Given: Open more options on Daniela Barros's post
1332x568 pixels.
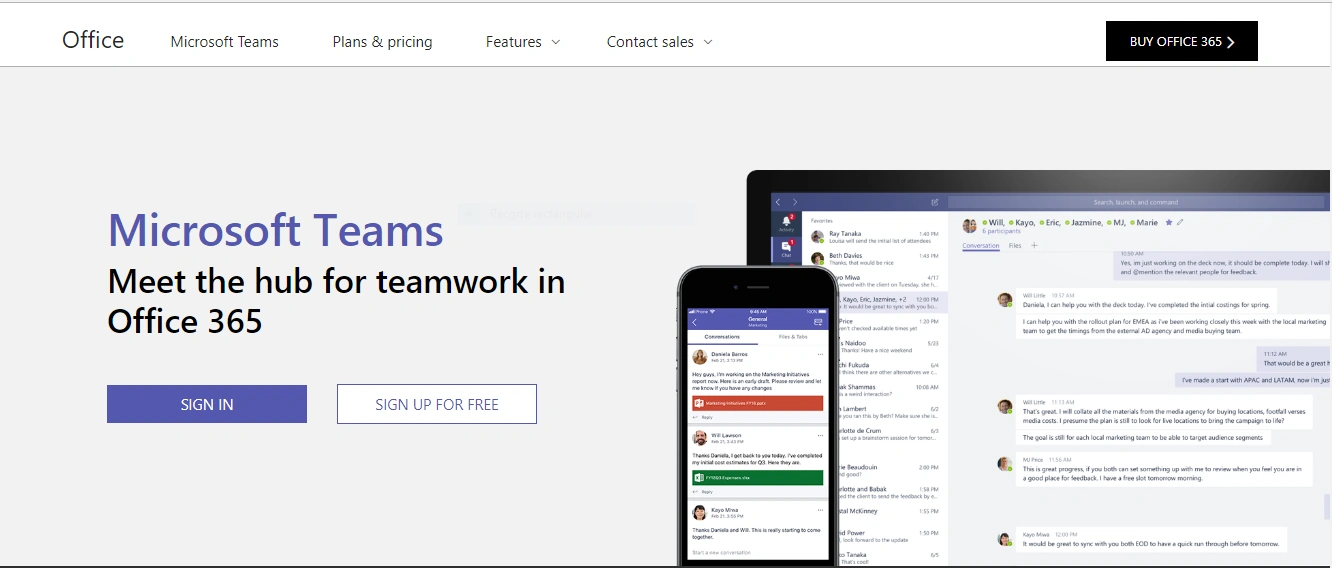Looking at the screenshot, I should tap(820, 354).
